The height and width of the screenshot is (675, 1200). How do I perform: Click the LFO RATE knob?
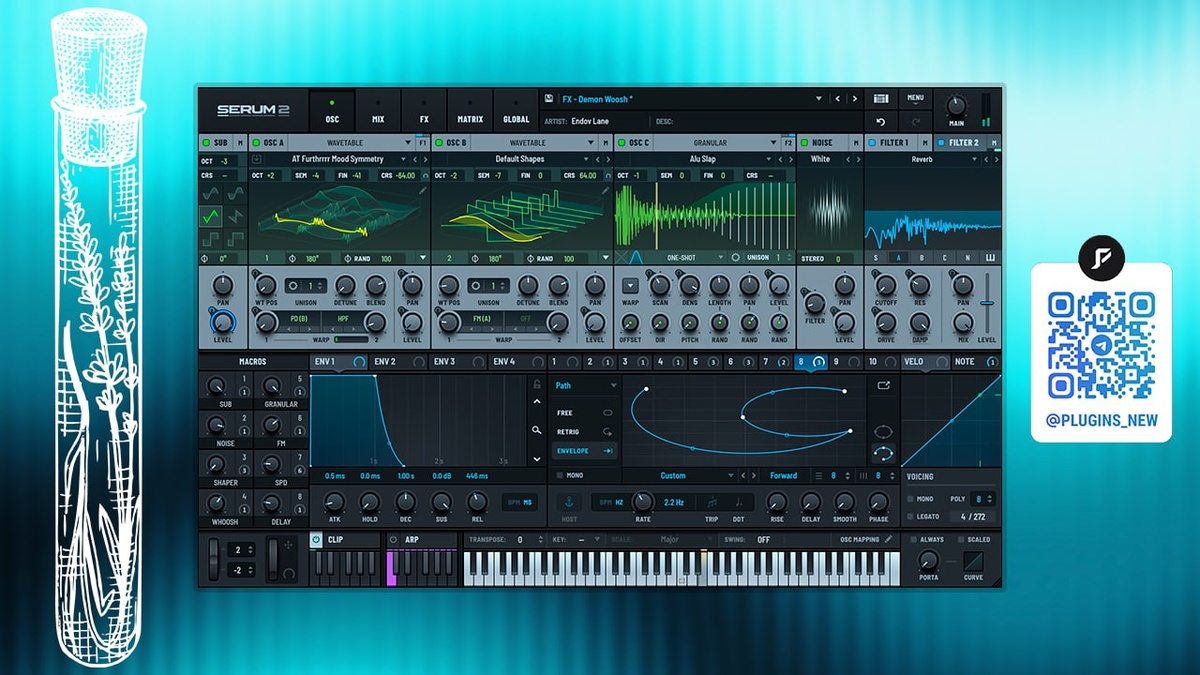click(643, 501)
